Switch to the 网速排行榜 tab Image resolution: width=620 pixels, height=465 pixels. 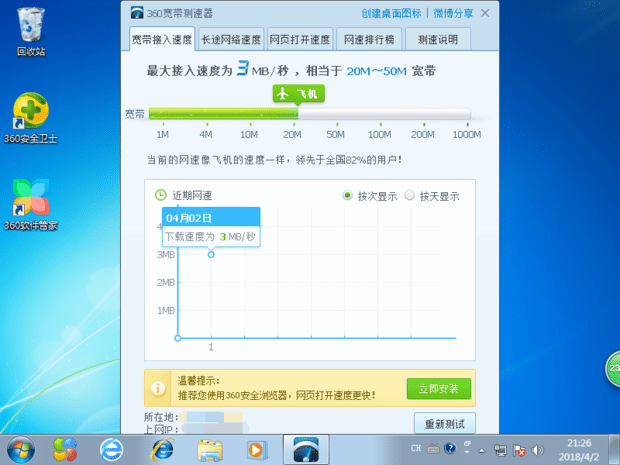pos(369,39)
